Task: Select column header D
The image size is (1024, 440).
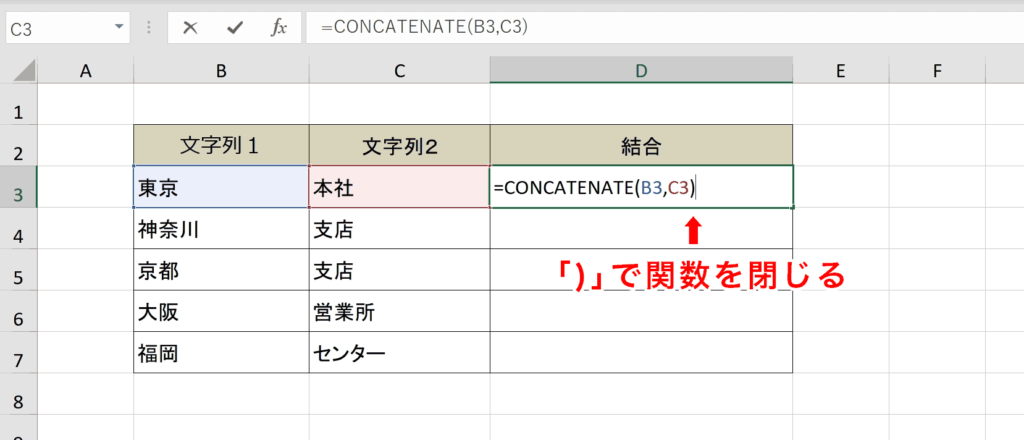Action: coord(640,71)
